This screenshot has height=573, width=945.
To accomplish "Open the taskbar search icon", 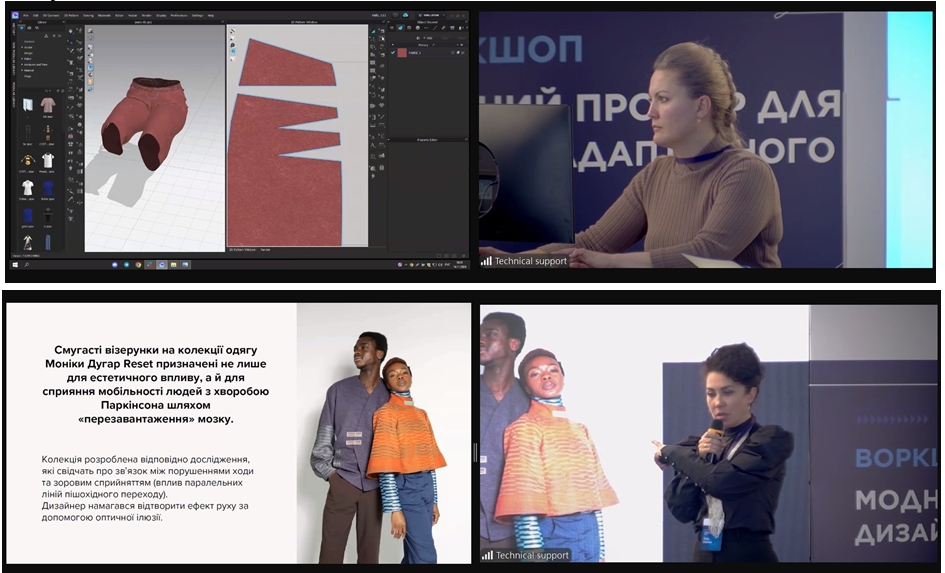I will pyautogui.click(x=28, y=265).
